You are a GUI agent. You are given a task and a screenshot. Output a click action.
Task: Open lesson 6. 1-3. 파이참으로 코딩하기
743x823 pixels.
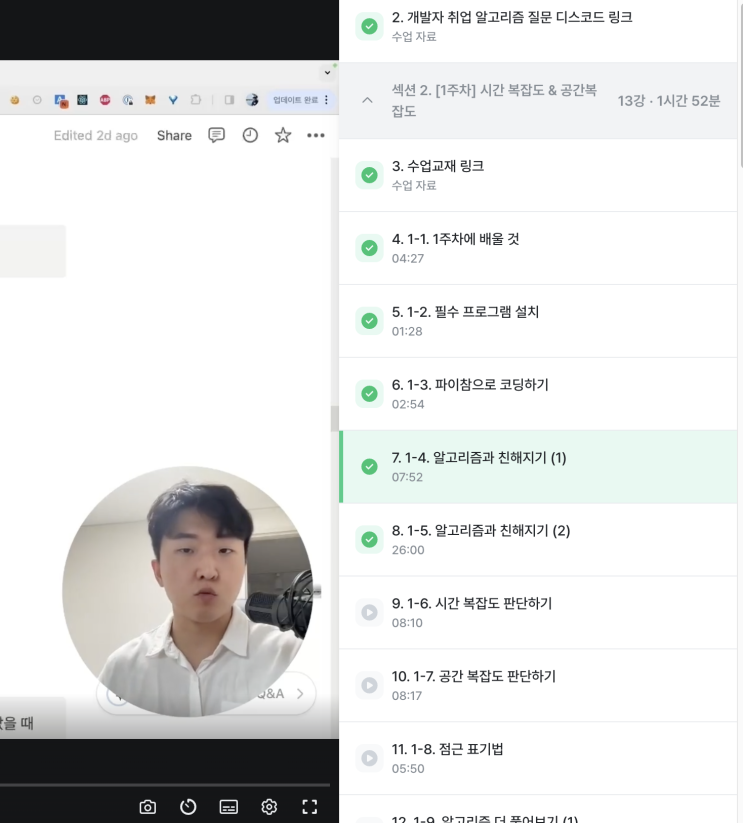tap(538, 394)
